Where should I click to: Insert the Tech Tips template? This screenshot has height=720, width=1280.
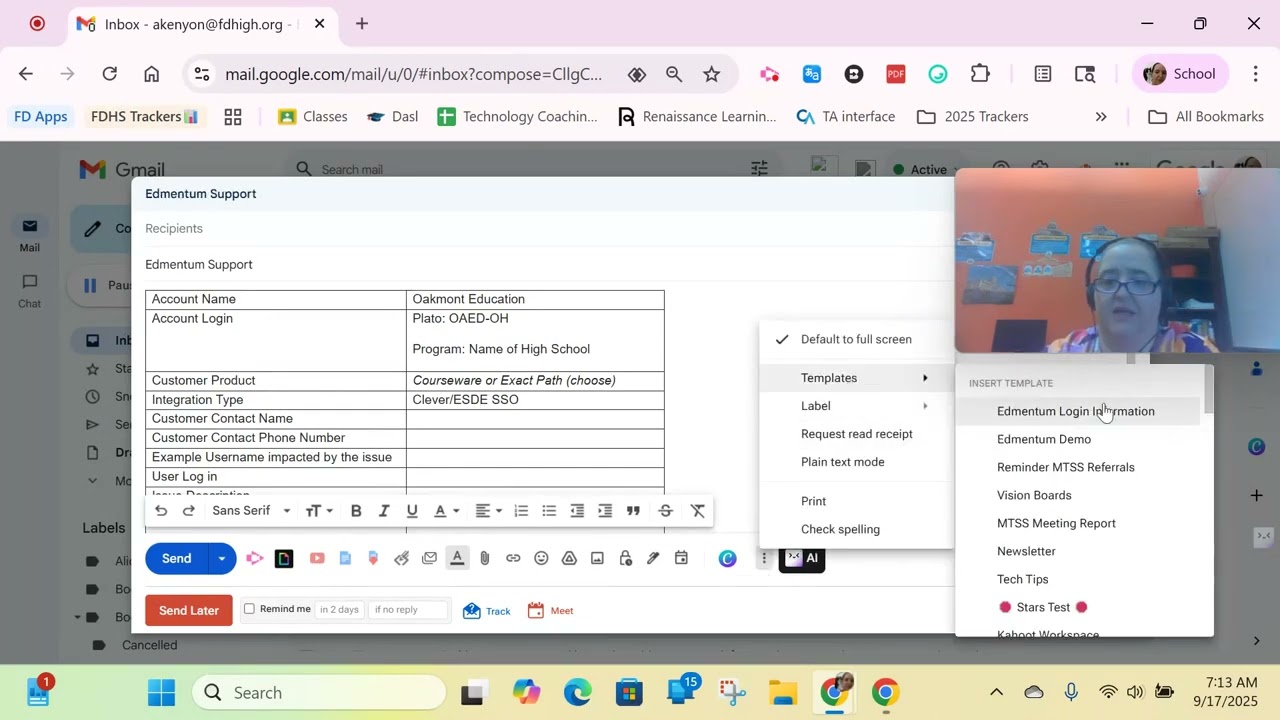pyautogui.click(x=1078, y=579)
